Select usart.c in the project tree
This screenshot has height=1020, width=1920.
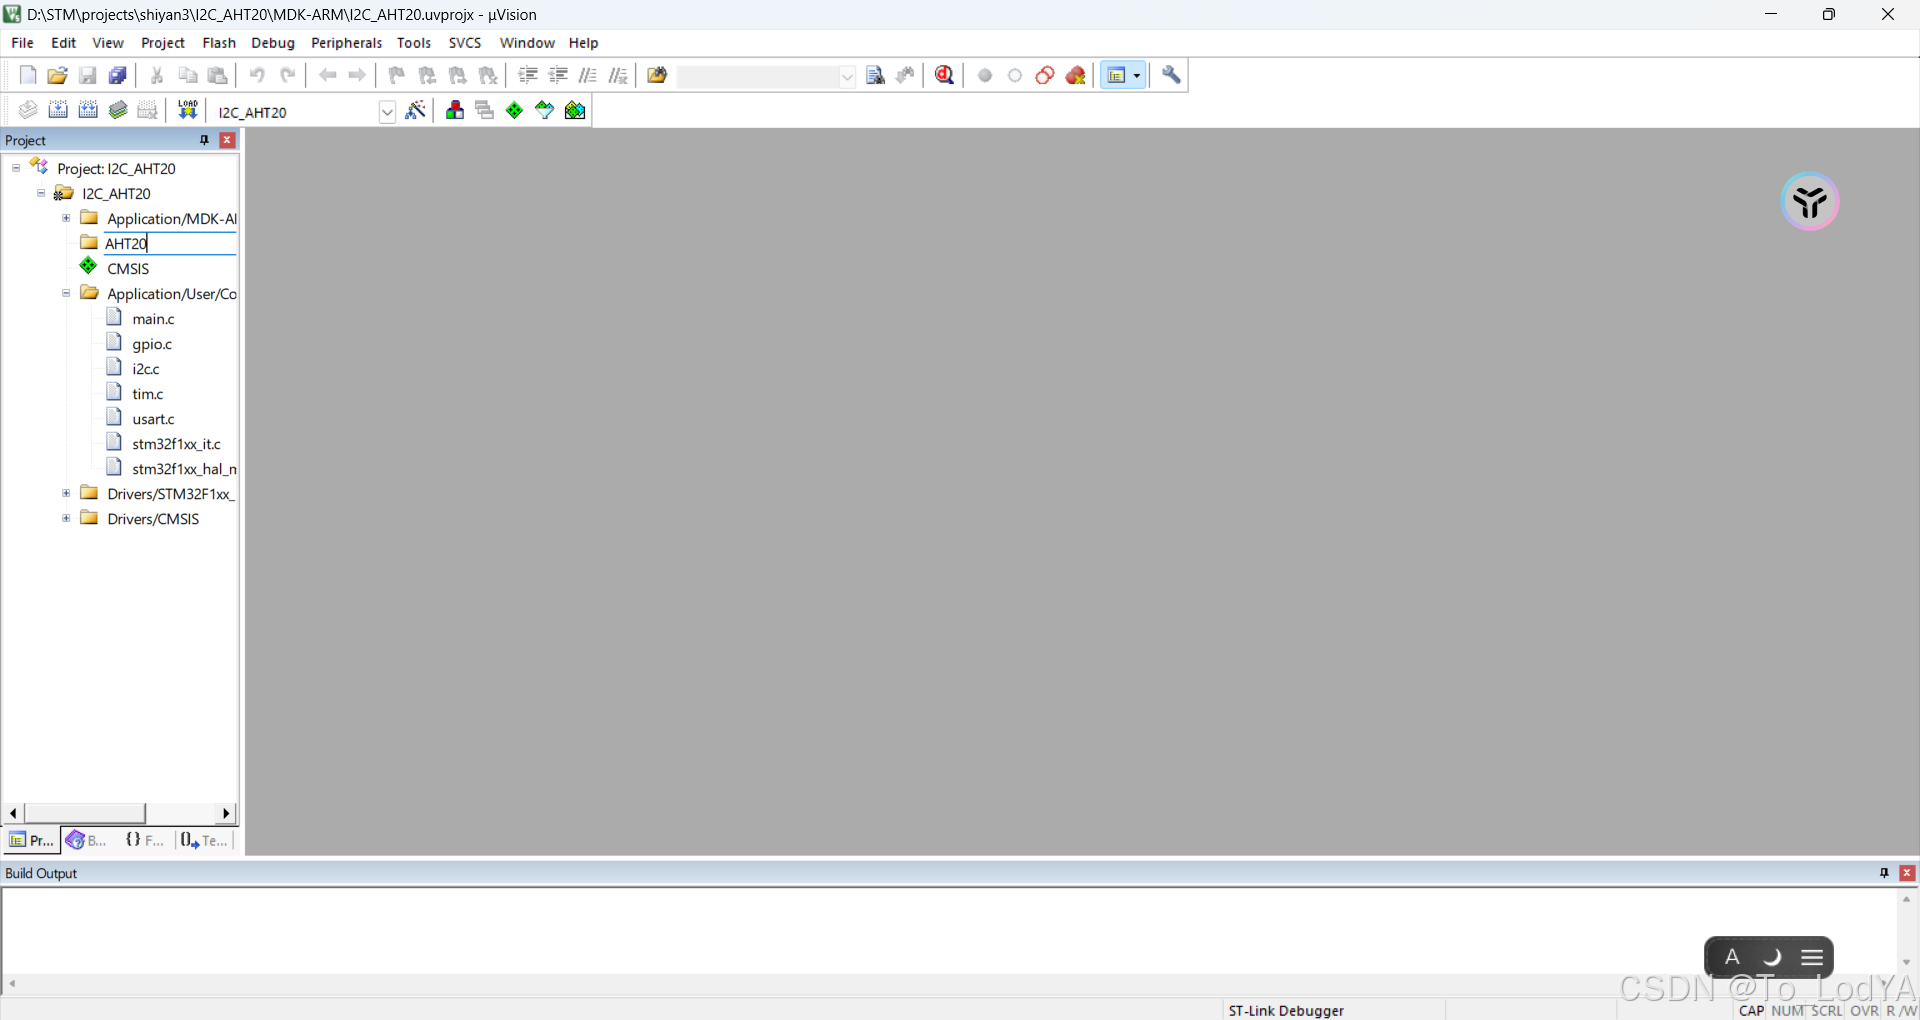coord(153,419)
